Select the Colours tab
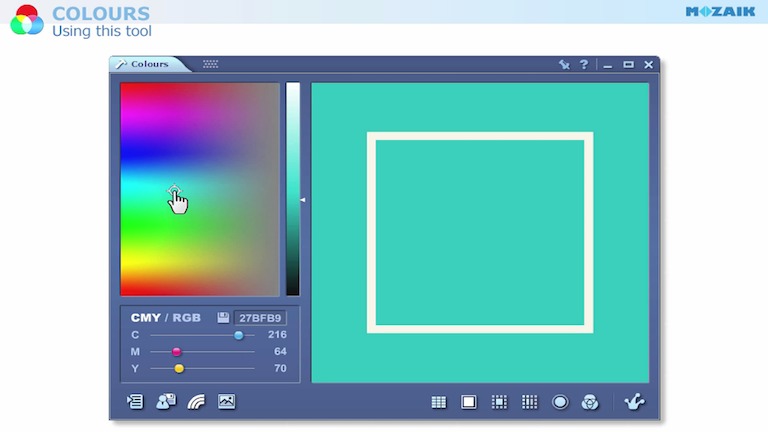The width and height of the screenshot is (768, 432). 149,64
